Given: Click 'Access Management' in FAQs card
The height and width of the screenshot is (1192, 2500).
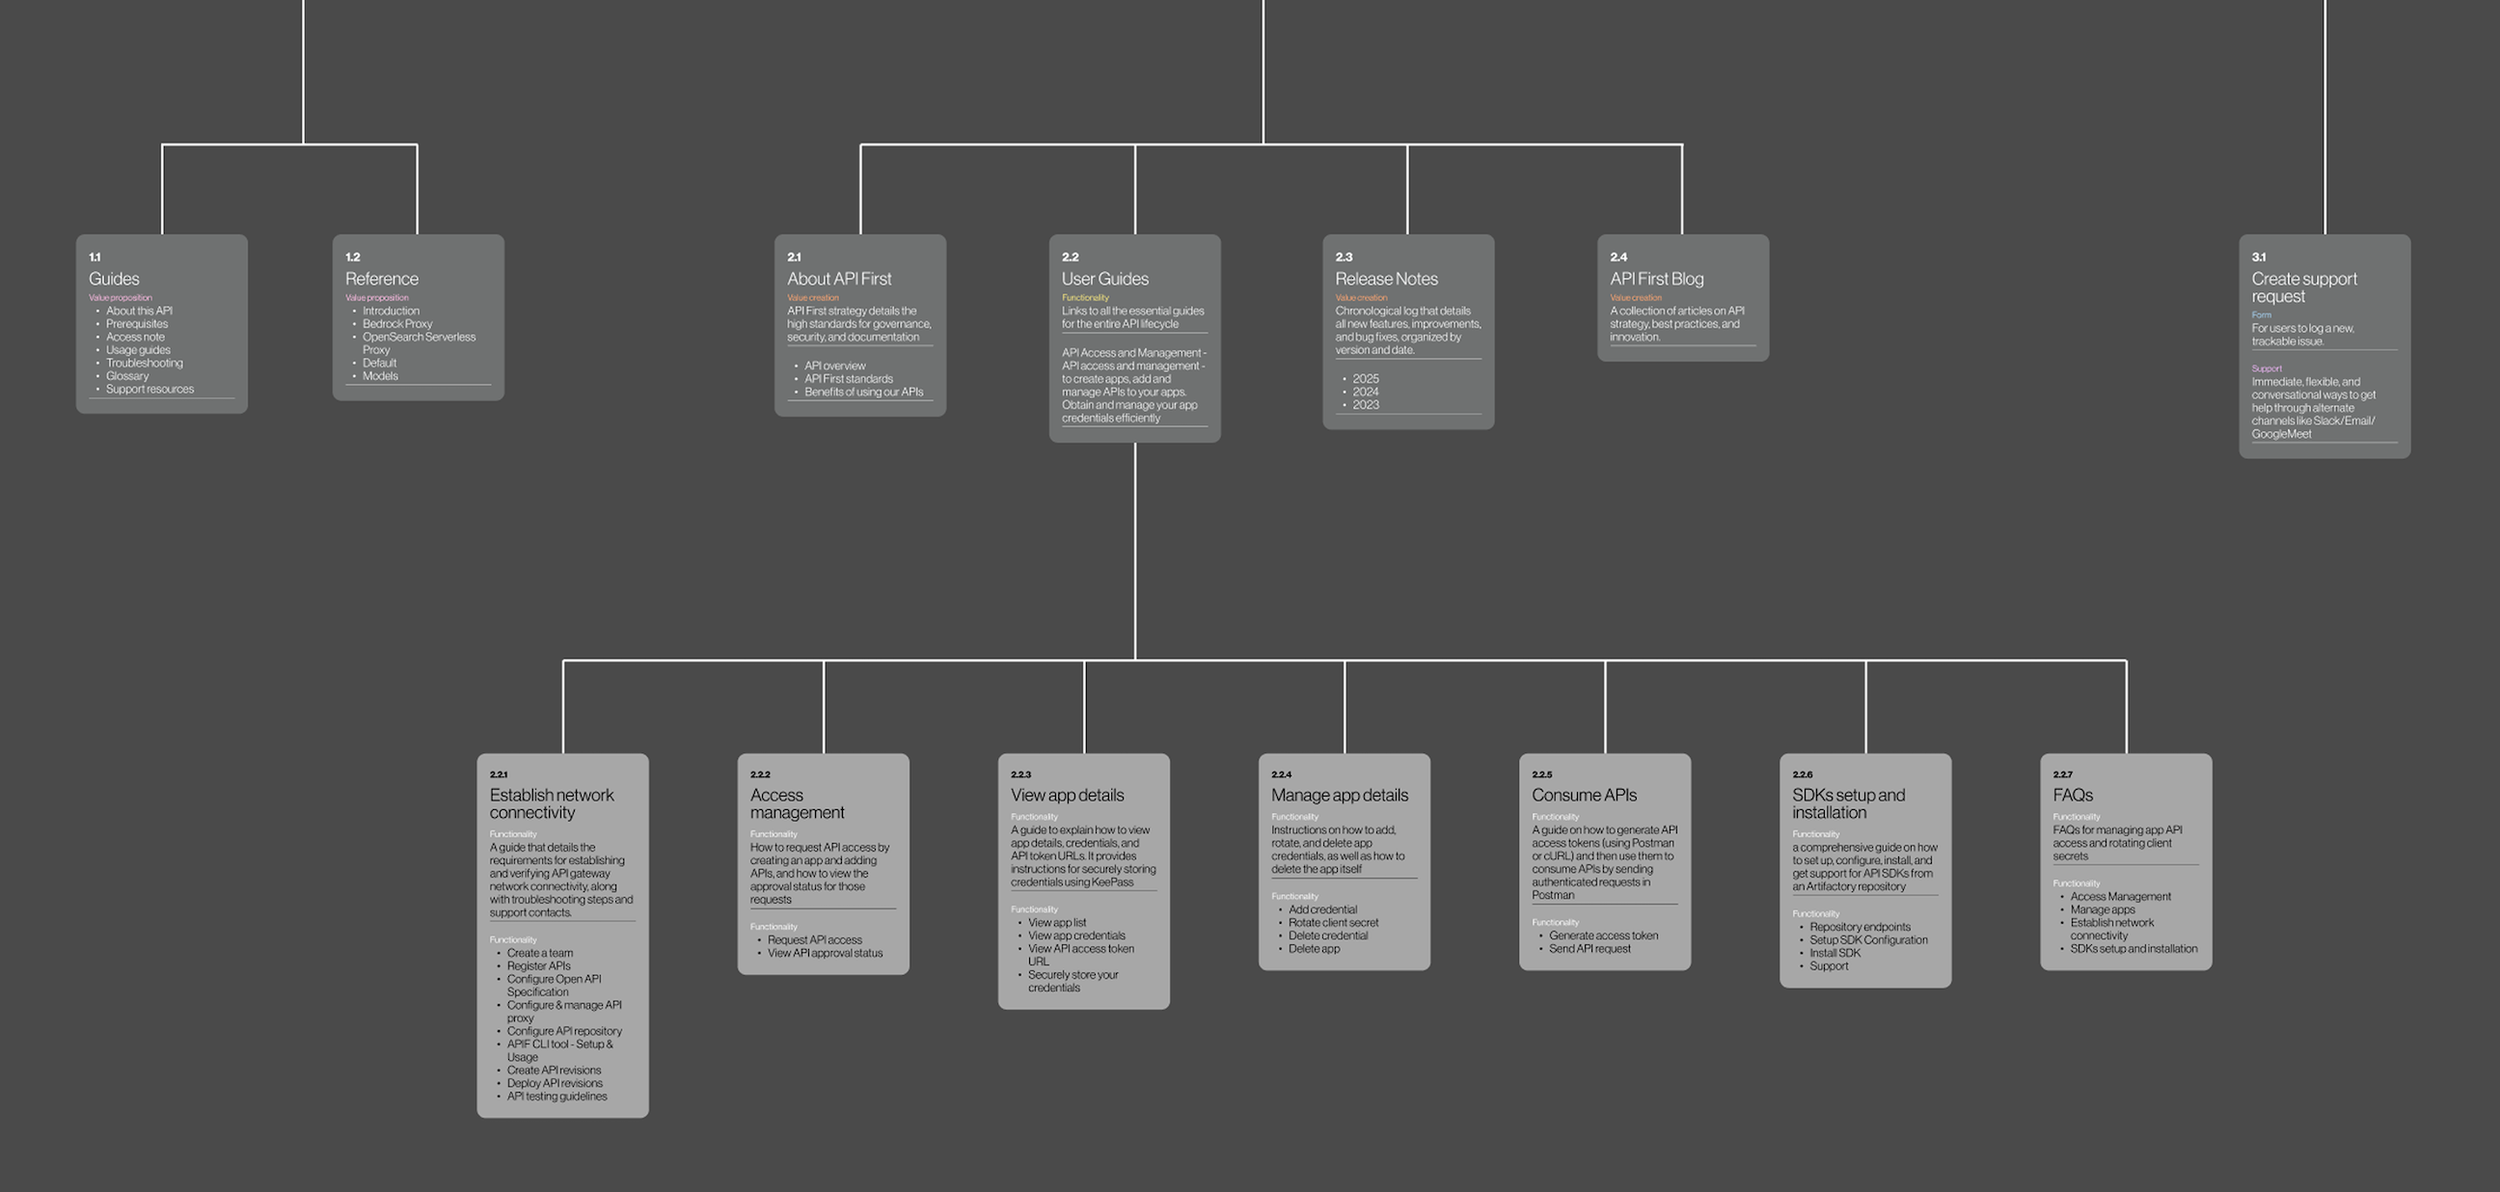Looking at the screenshot, I should tap(2121, 897).
